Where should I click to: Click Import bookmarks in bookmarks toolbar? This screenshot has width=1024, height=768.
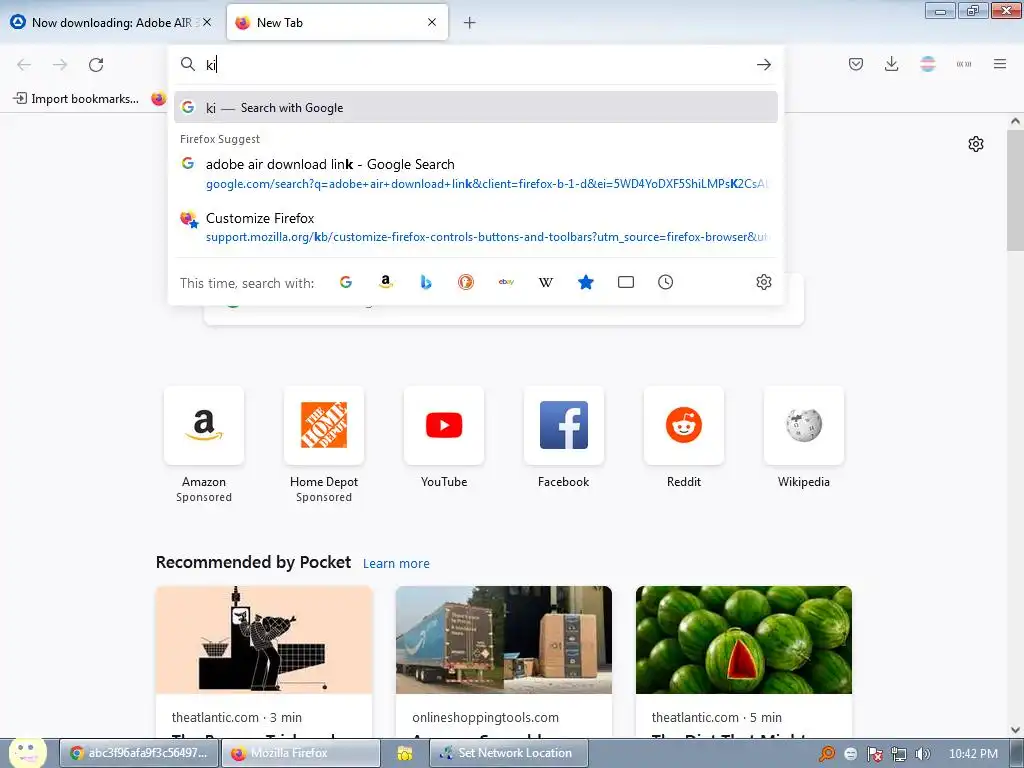click(76, 99)
